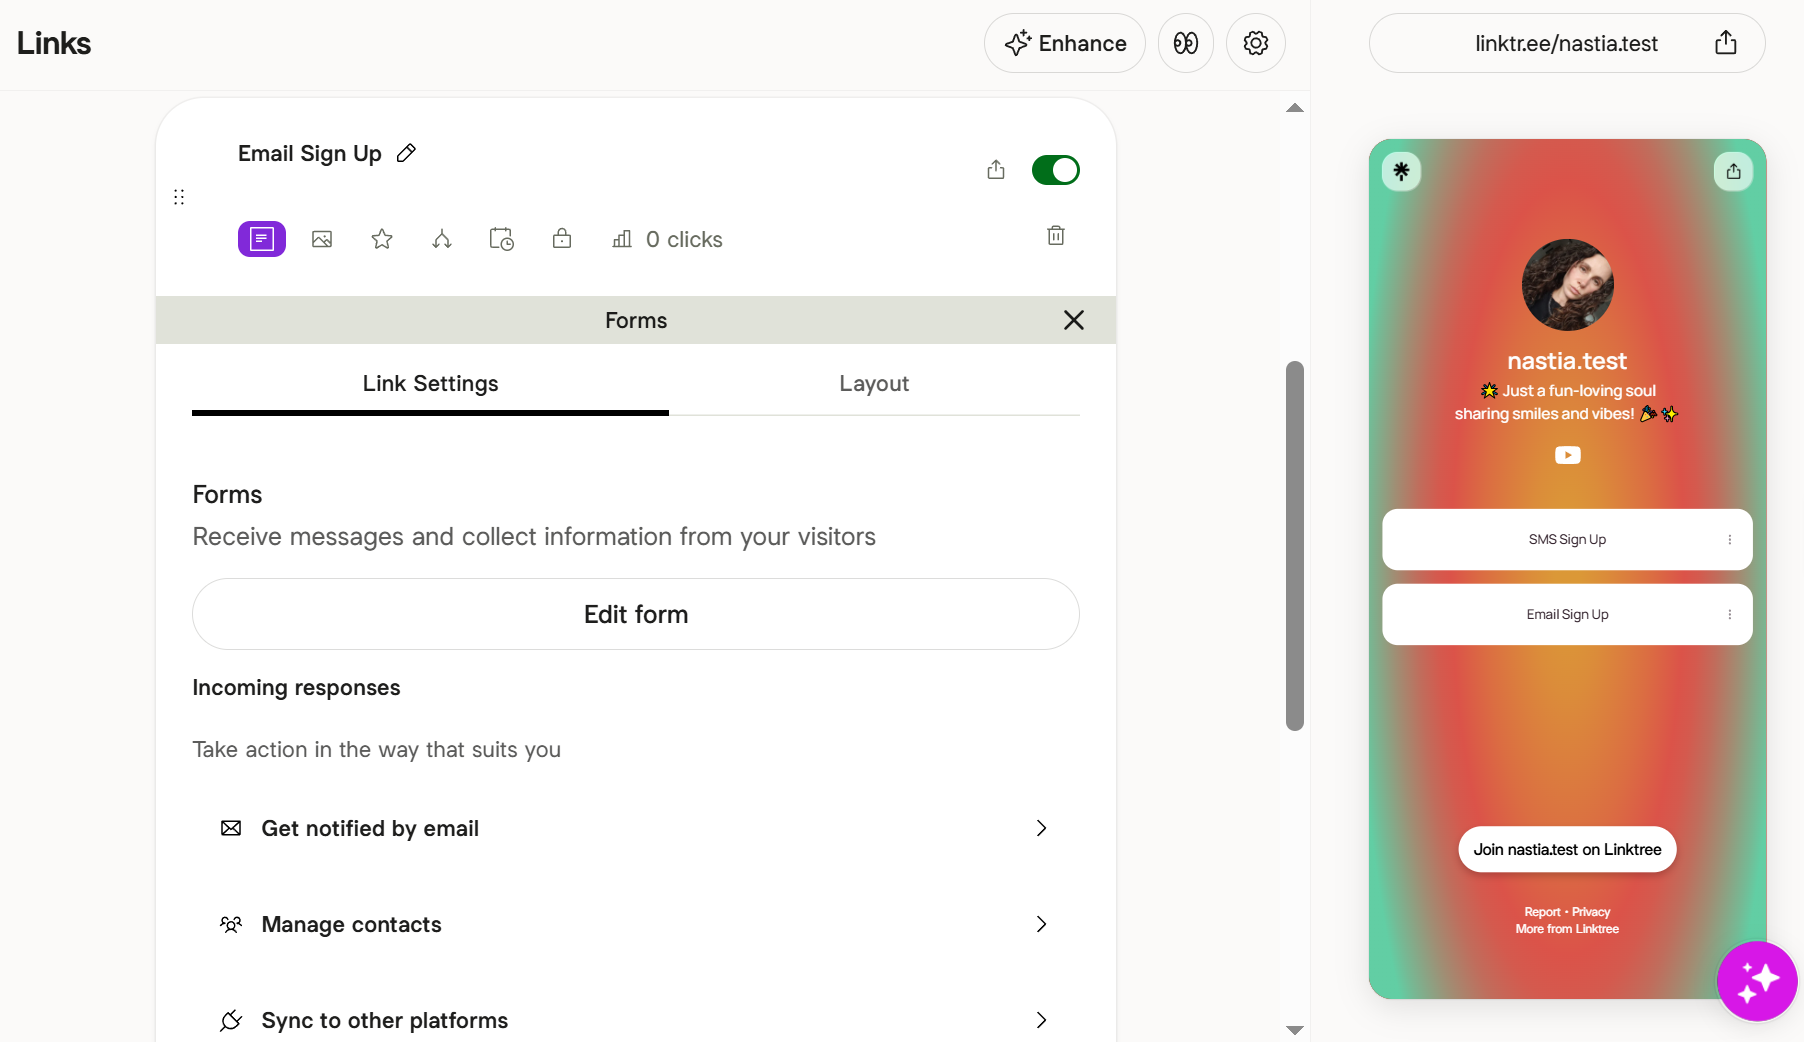The image size is (1804, 1042).
Task: View analytics bar chart icon
Action: click(x=622, y=239)
